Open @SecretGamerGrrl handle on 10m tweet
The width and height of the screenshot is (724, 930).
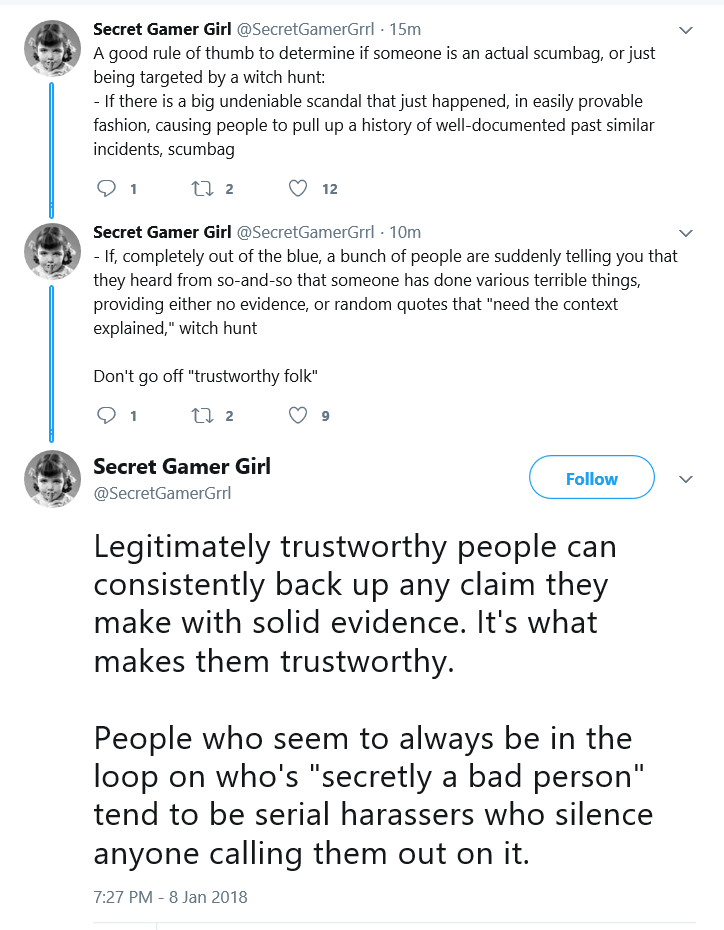[305, 232]
